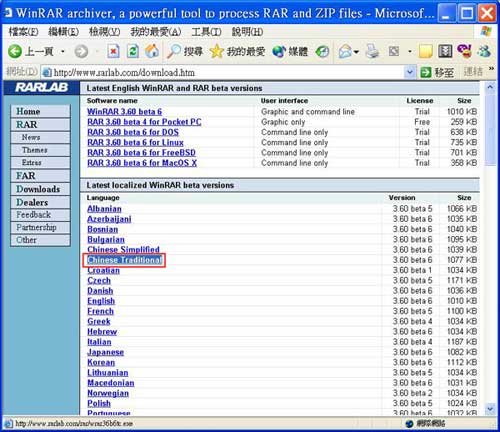
Task: Click the Other sidebar button
Action: [x=40, y=240]
